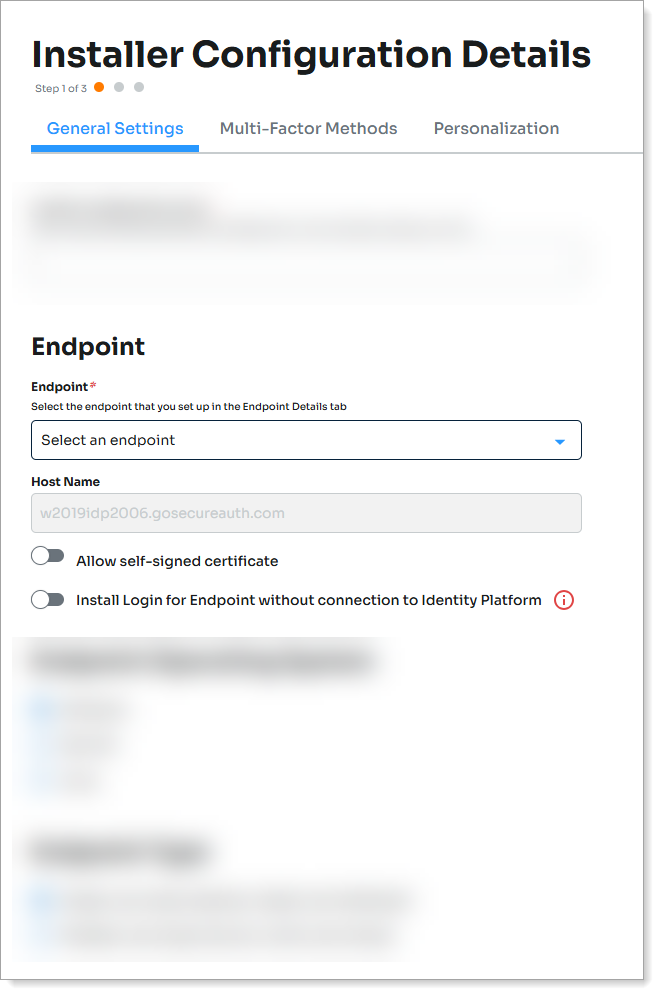Click the Install Login for Endpoint label text
Image resolution: width=659 pixels, height=995 pixels.
point(308,600)
